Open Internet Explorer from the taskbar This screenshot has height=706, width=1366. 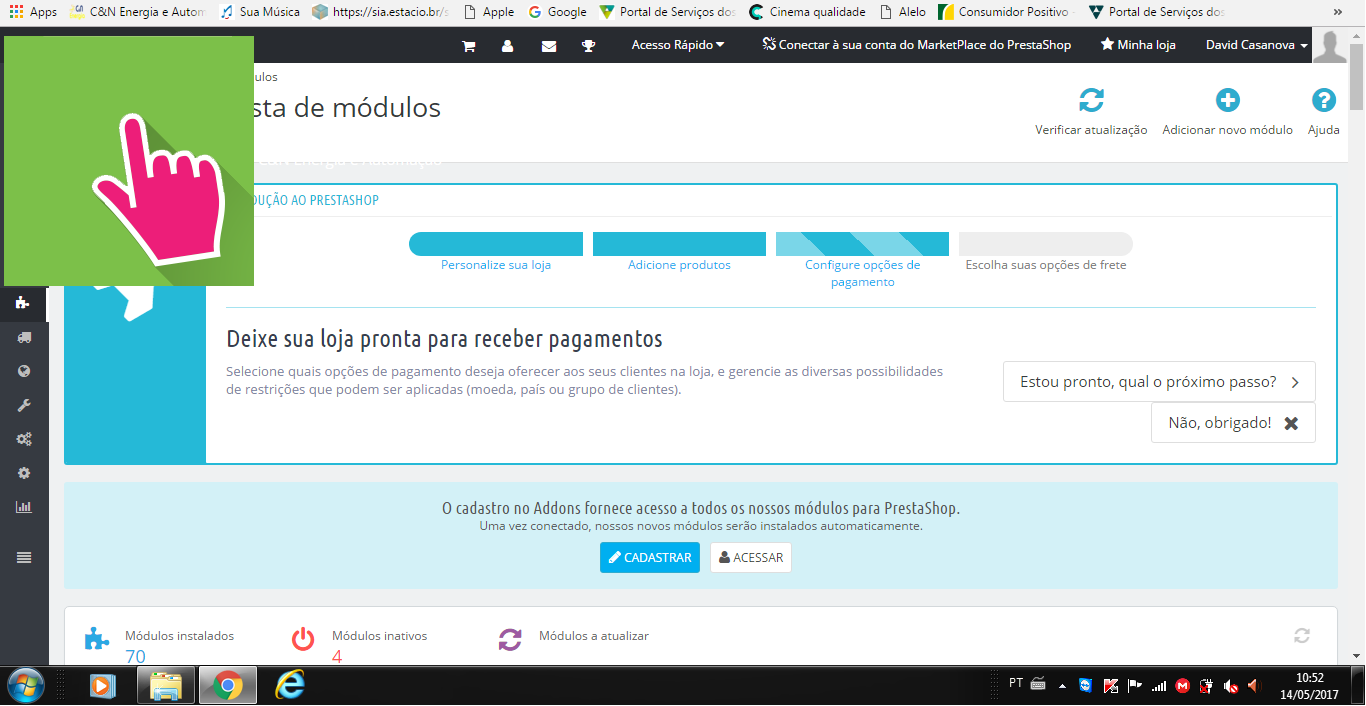pos(290,685)
